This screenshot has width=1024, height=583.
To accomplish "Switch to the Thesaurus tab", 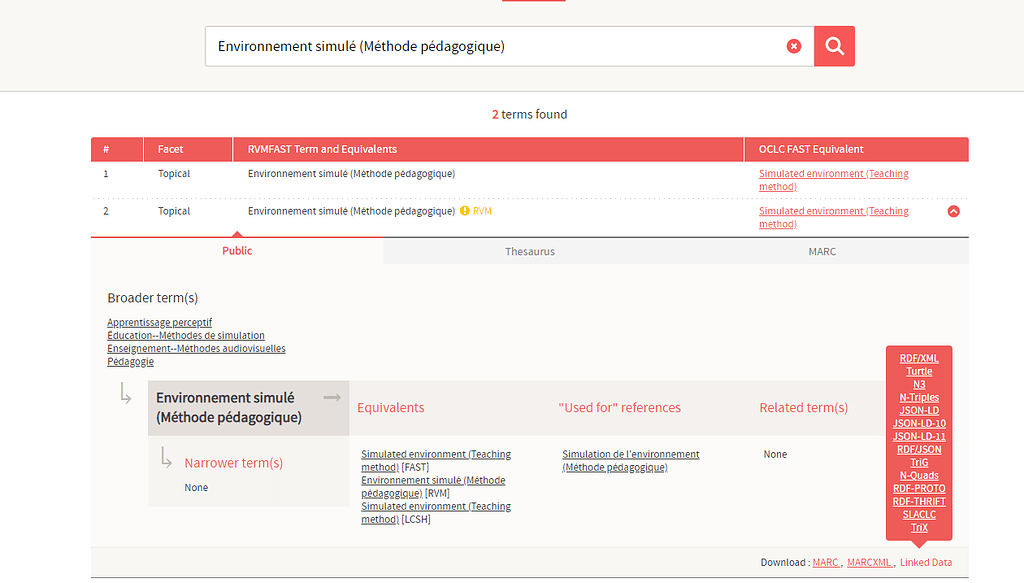I will (529, 251).
